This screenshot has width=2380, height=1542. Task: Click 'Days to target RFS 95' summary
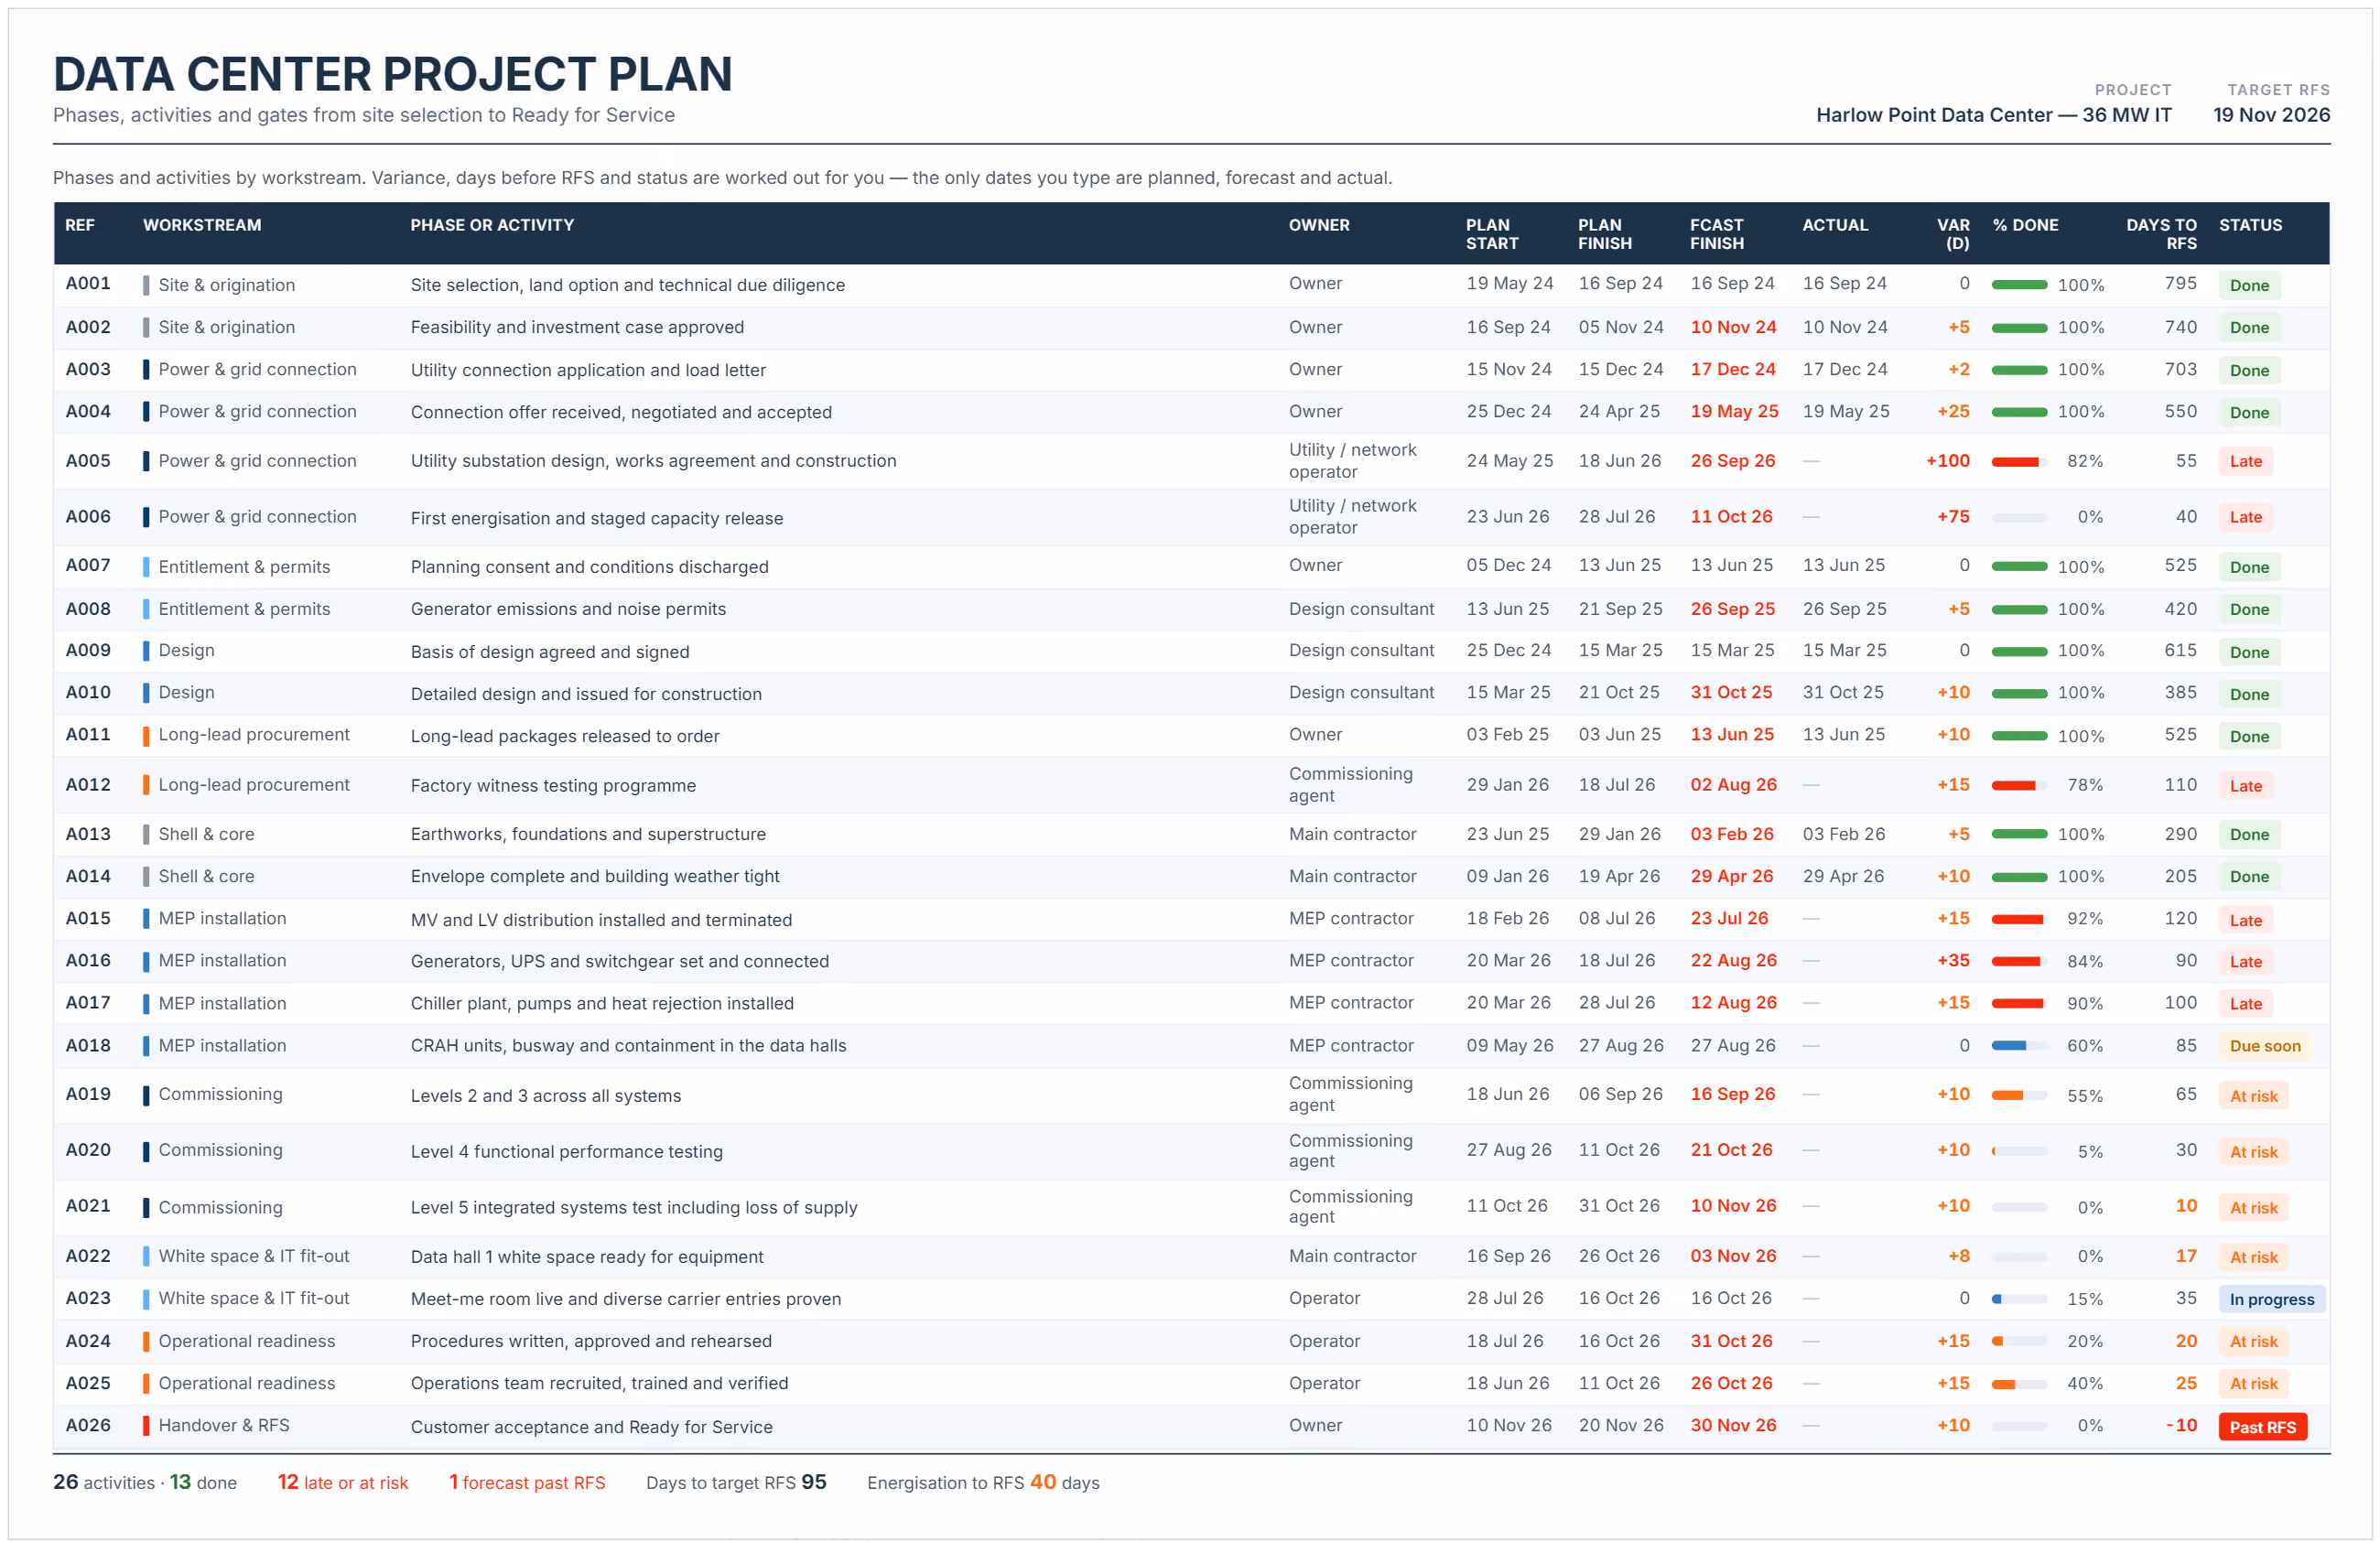click(736, 1483)
